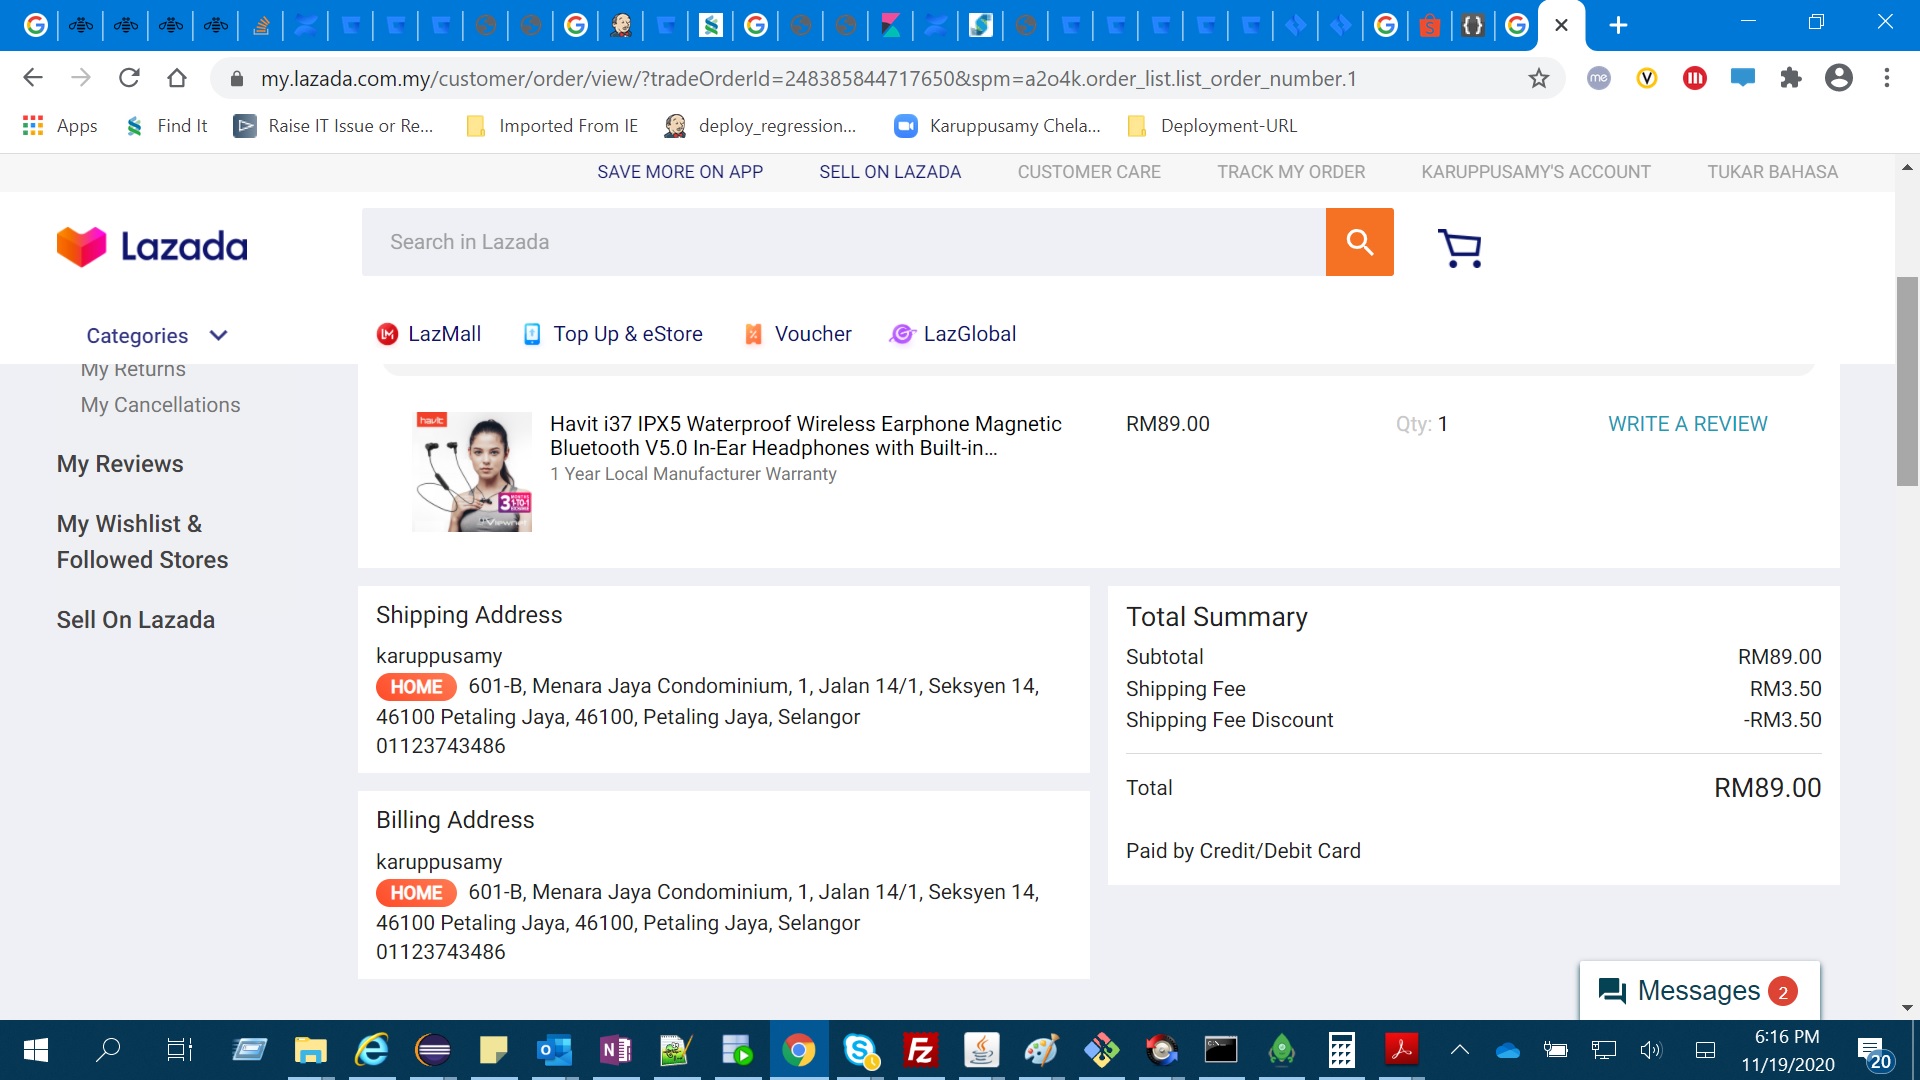The height and width of the screenshot is (1080, 1920).
Task: Open Imported From IE bookmark folder
Action: coord(552,125)
